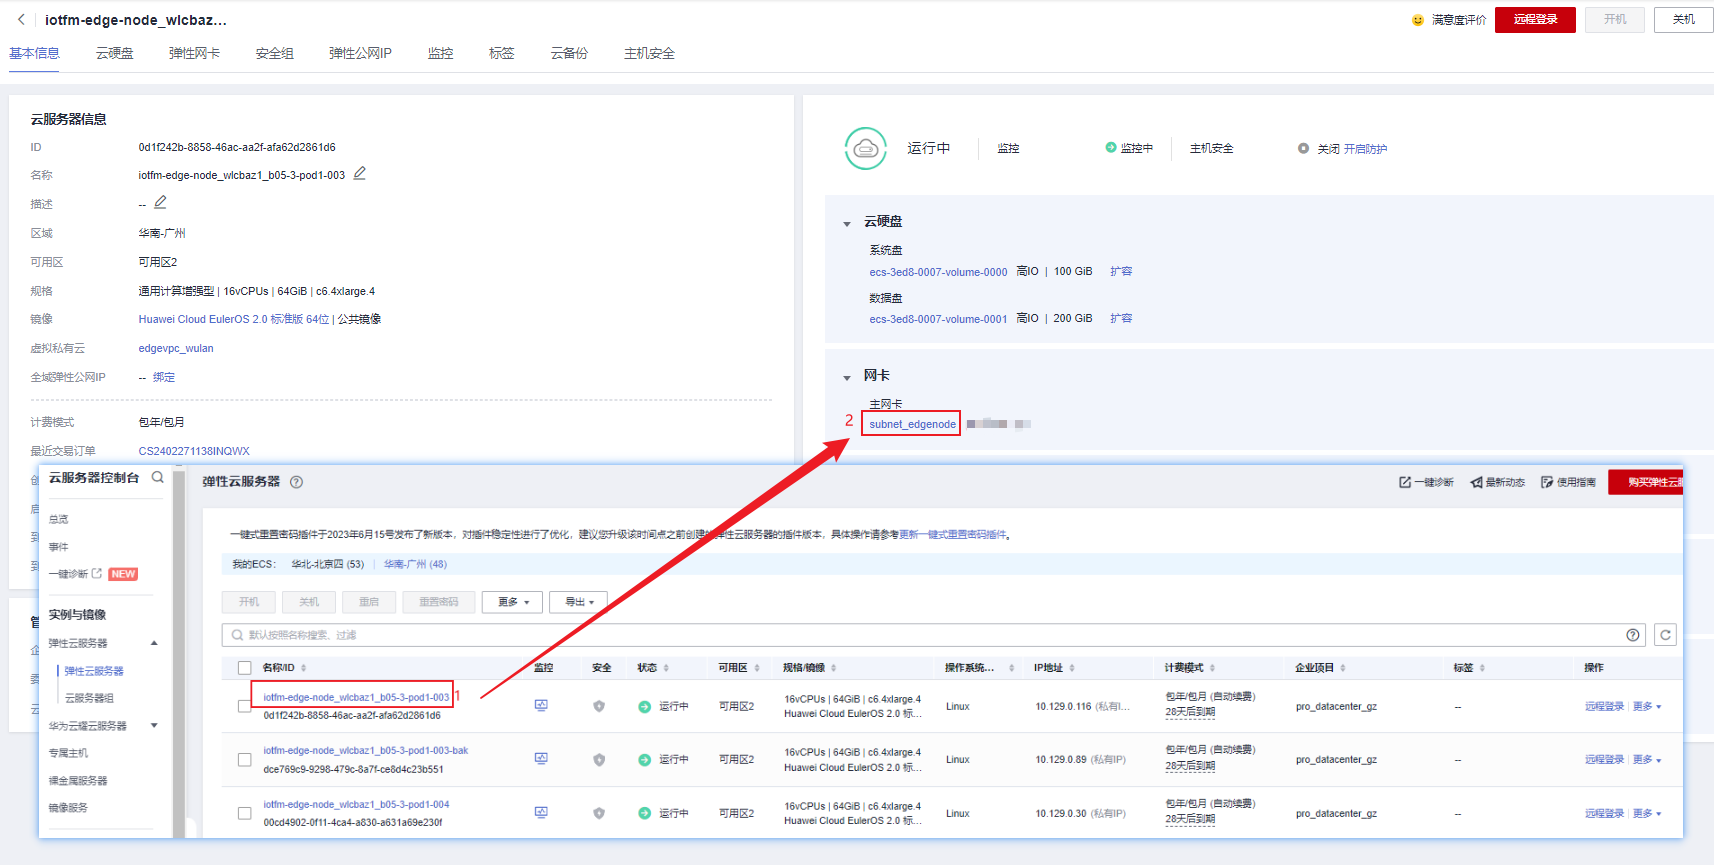1714x865 pixels.
Task: Click the 购买弹性云 red button
Action: 1646,482
